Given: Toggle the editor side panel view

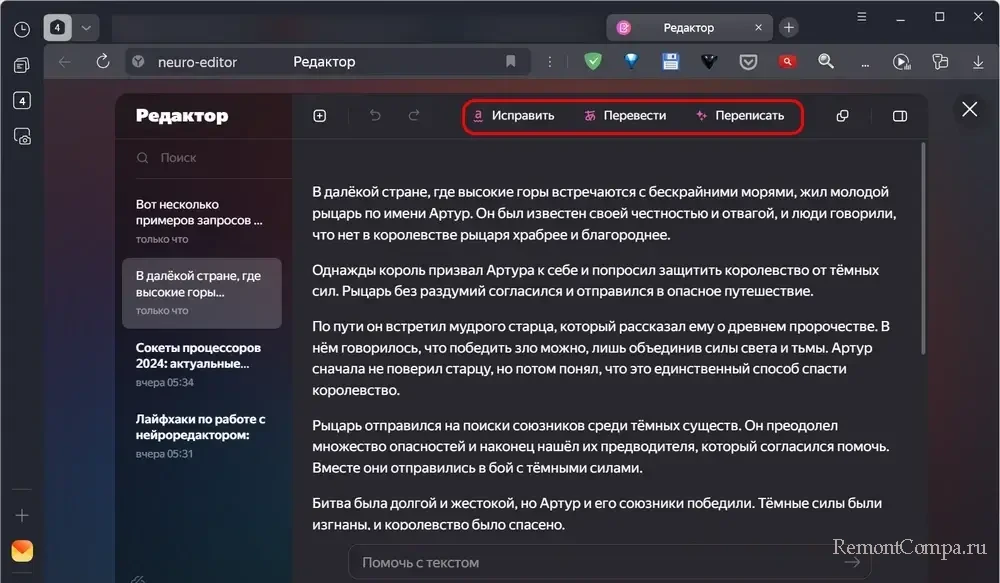Looking at the screenshot, I should [x=899, y=116].
